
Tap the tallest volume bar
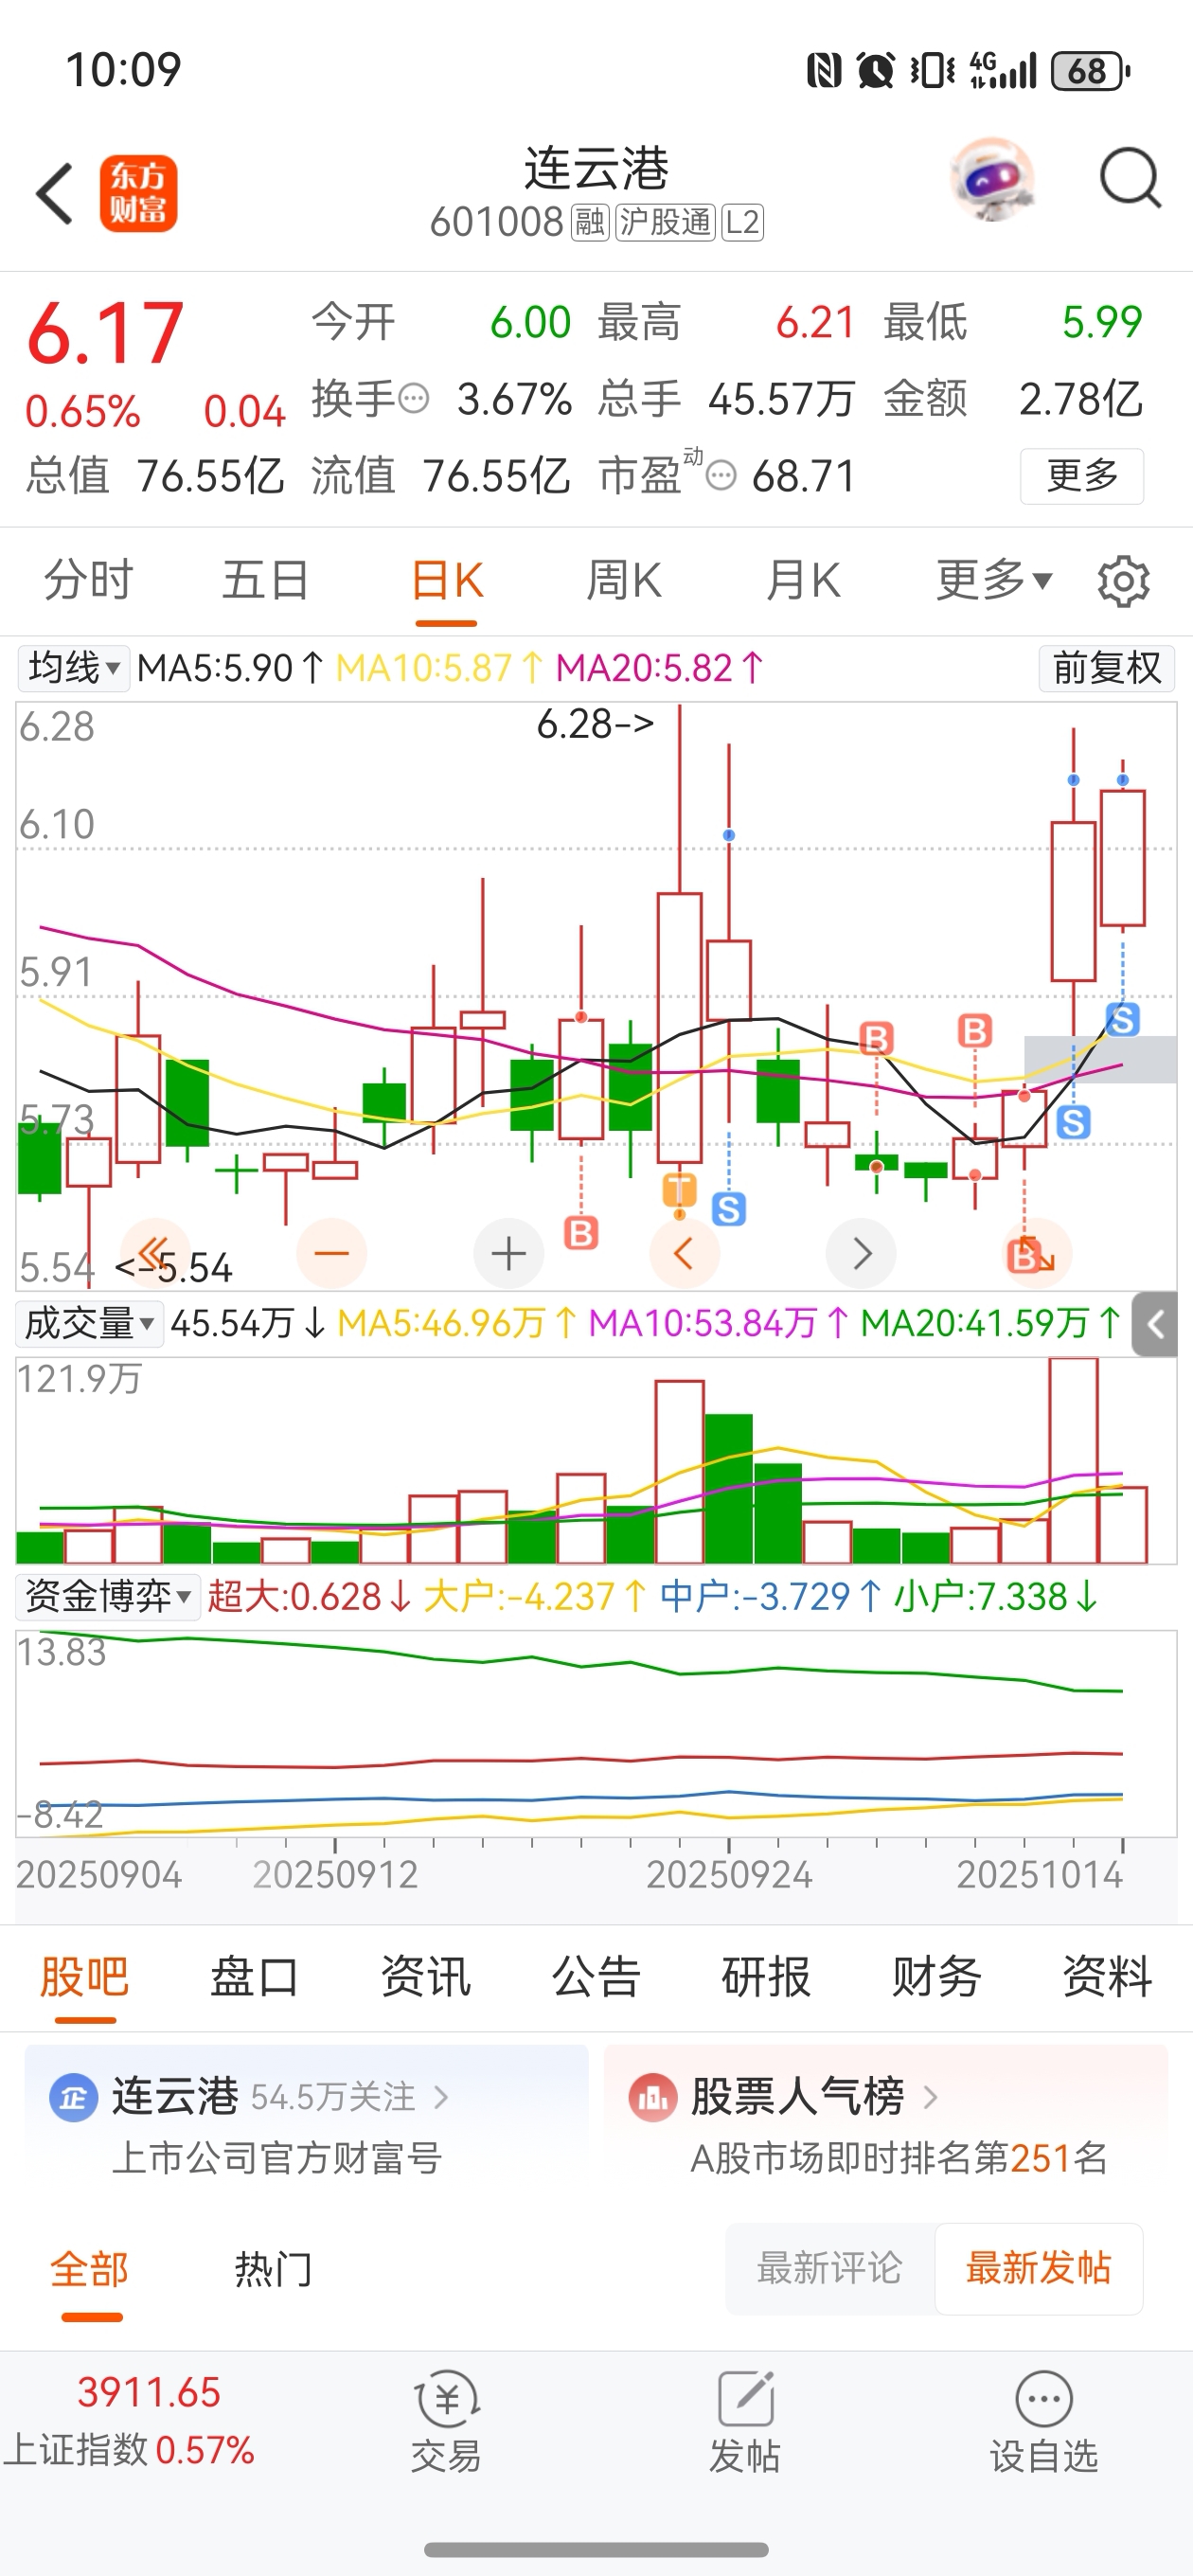[x=1073, y=1460]
